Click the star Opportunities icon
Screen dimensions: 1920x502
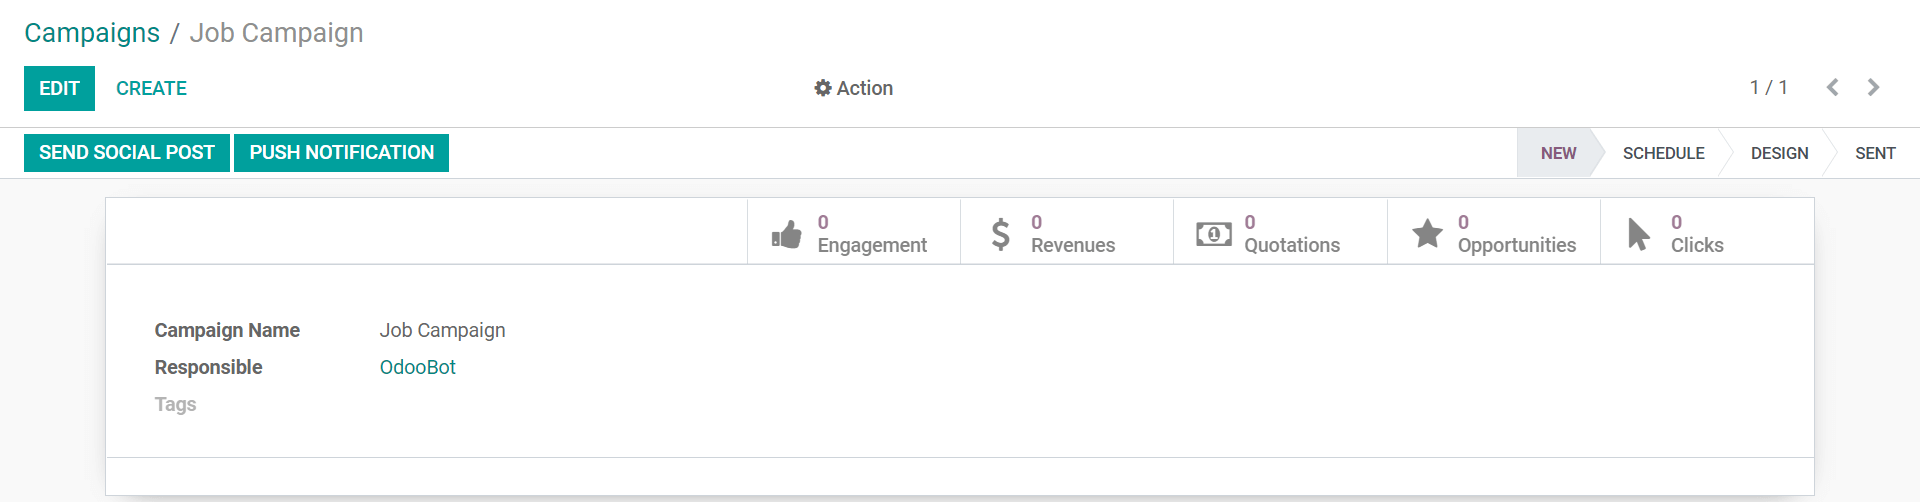pos(1427,234)
